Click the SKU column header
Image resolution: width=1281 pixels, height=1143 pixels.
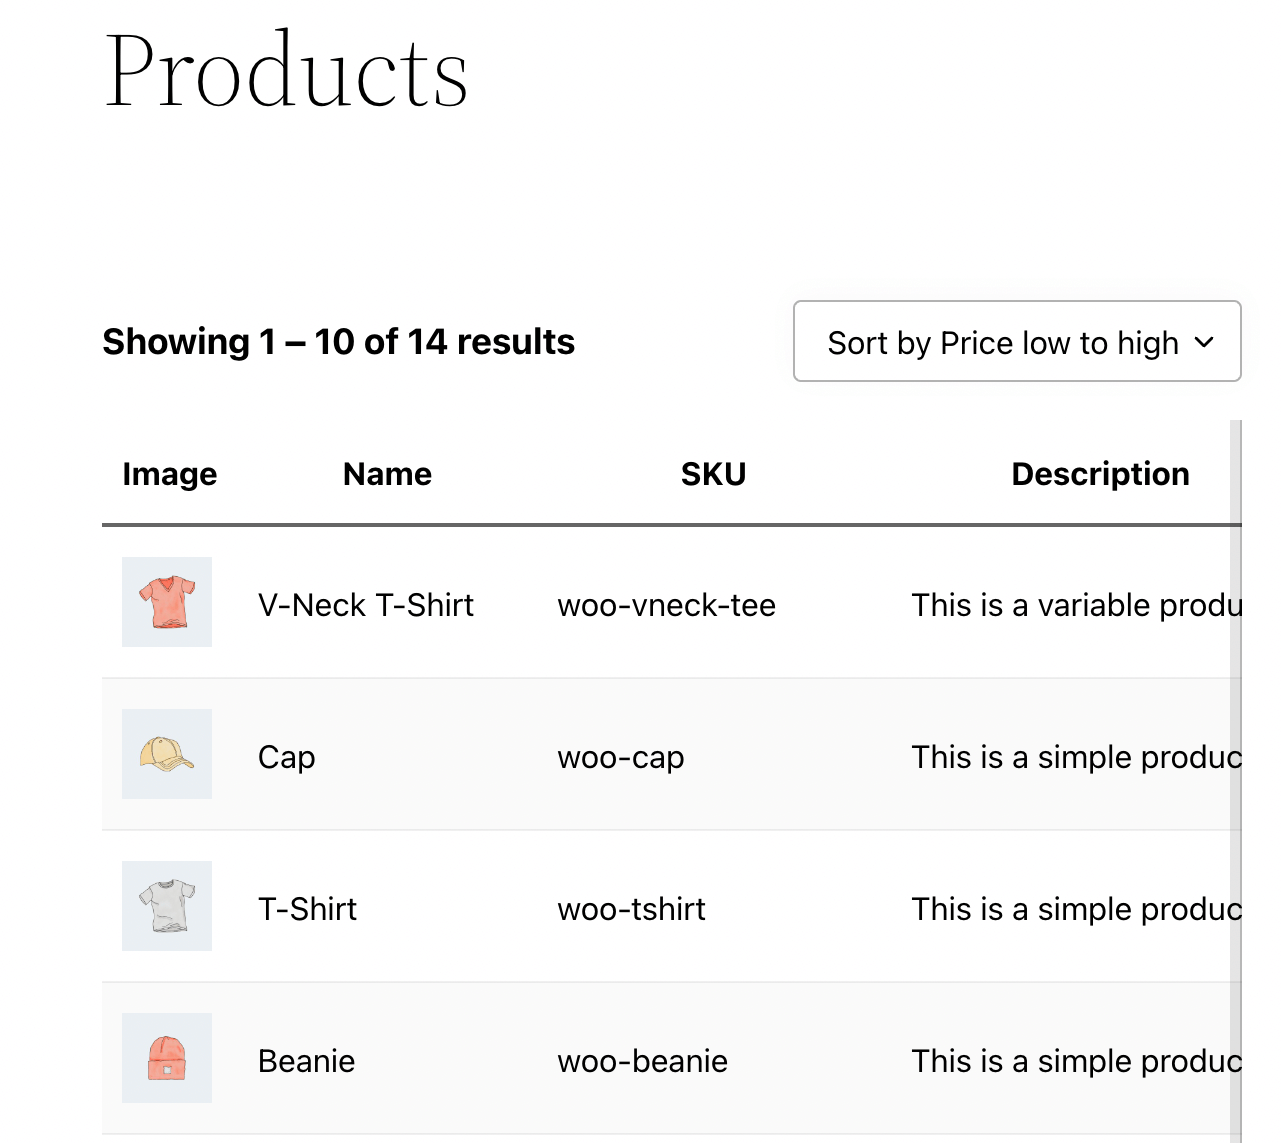coord(713,474)
